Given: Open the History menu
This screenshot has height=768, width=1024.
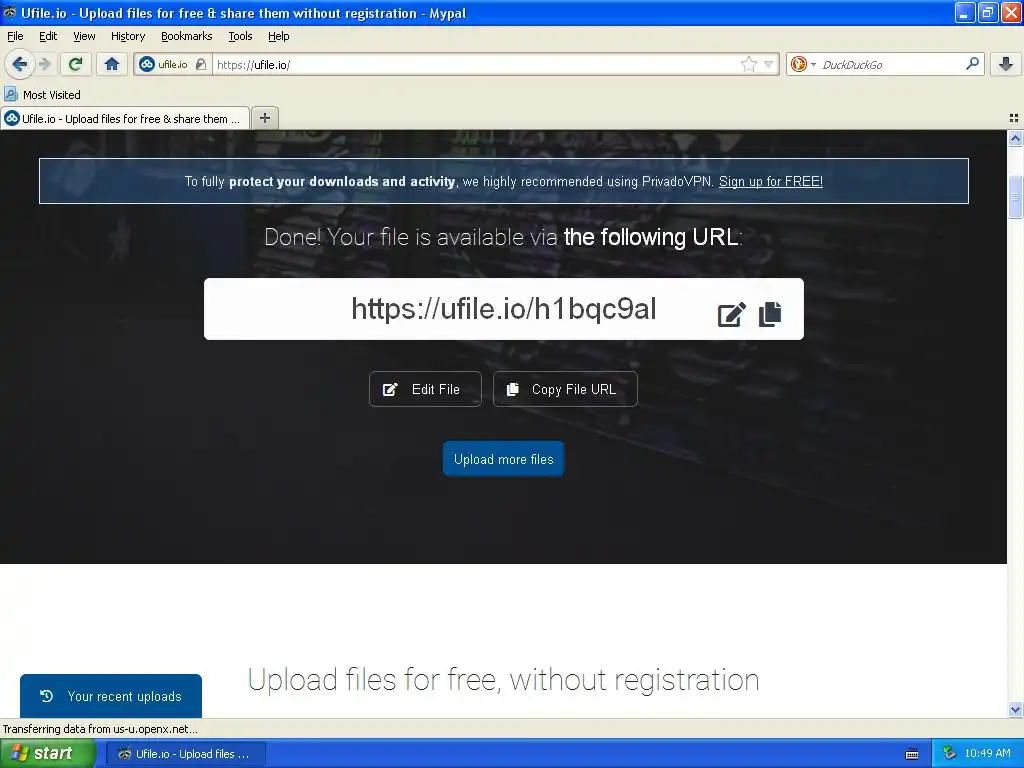Looking at the screenshot, I should click(127, 36).
